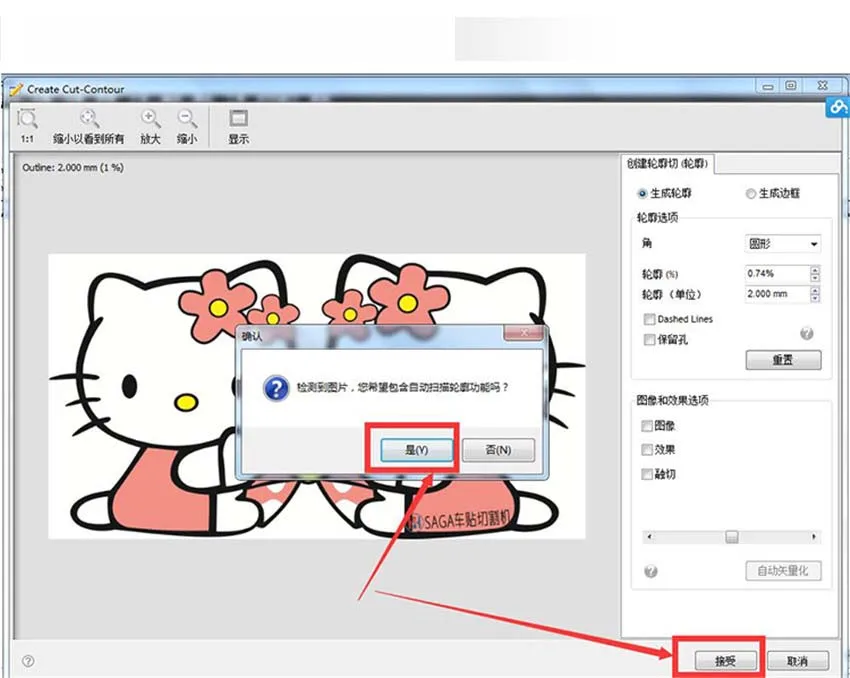Click the zoom in (放大) magnifier
Viewport: 850px width, 678px height.
pos(150,118)
